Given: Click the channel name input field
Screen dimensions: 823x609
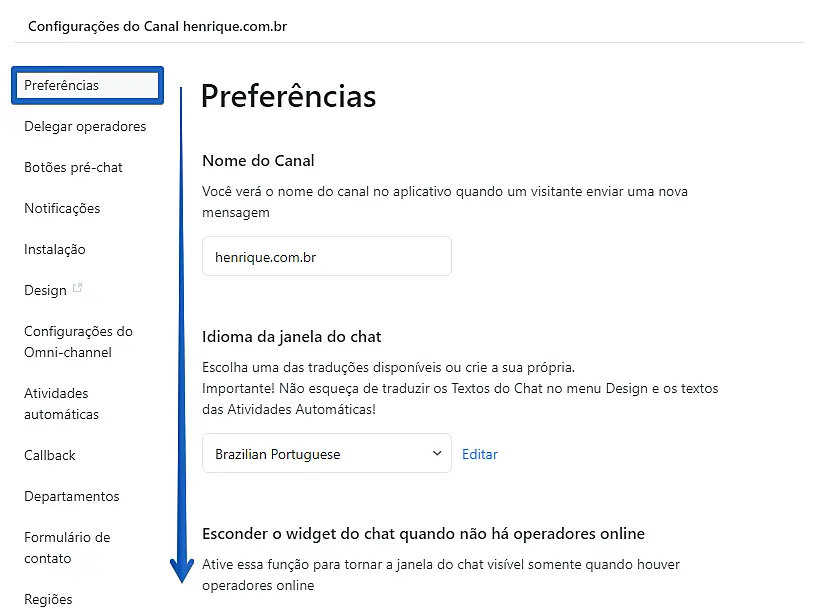Looking at the screenshot, I should click(x=326, y=257).
